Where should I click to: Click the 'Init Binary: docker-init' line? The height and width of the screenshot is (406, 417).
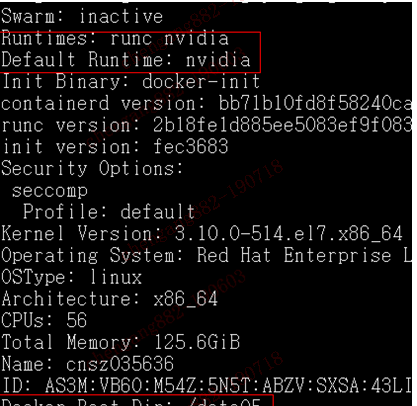point(131,81)
